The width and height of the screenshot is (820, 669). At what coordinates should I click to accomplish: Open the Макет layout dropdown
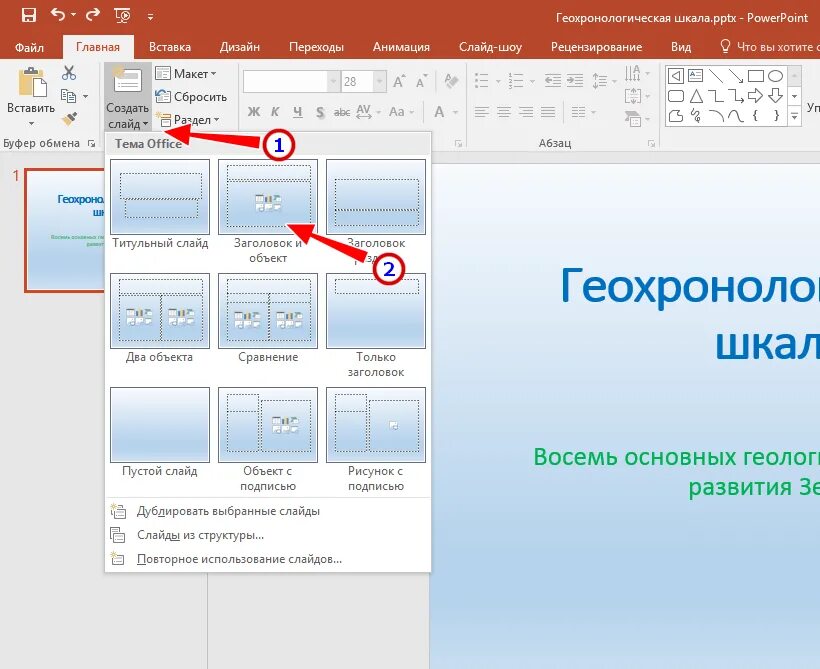click(186, 74)
